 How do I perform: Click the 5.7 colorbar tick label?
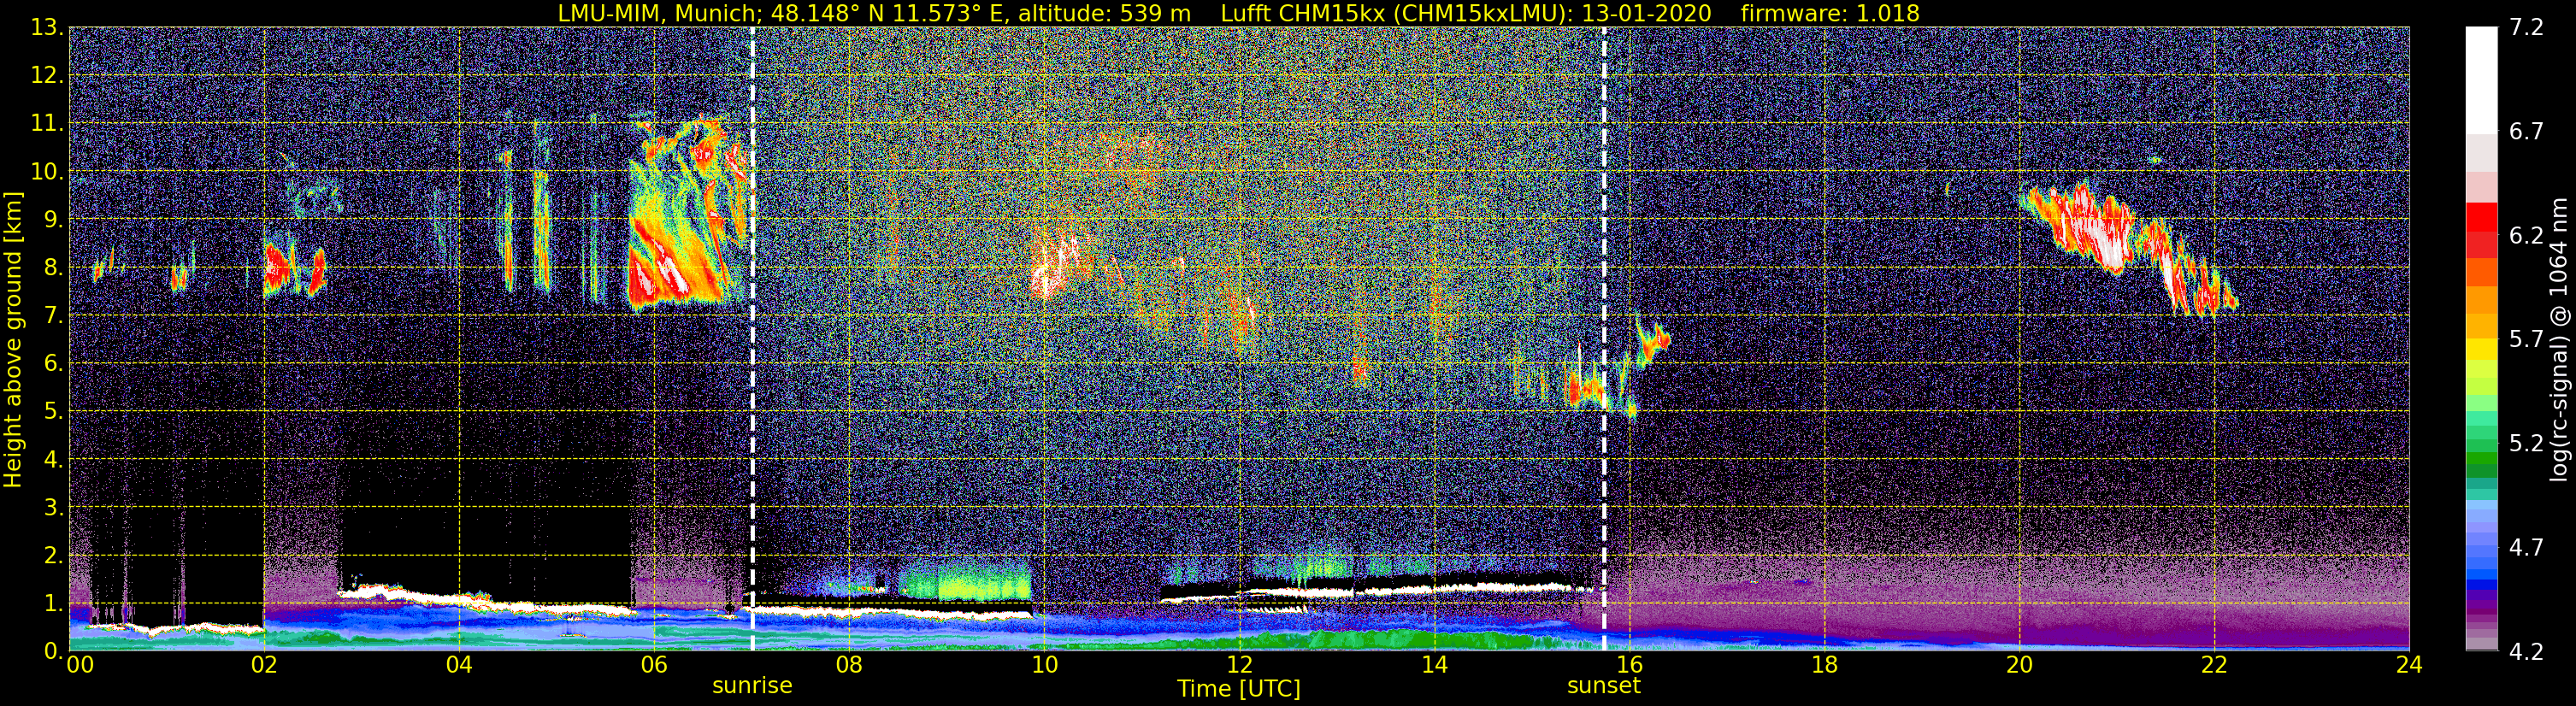click(x=2526, y=339)
